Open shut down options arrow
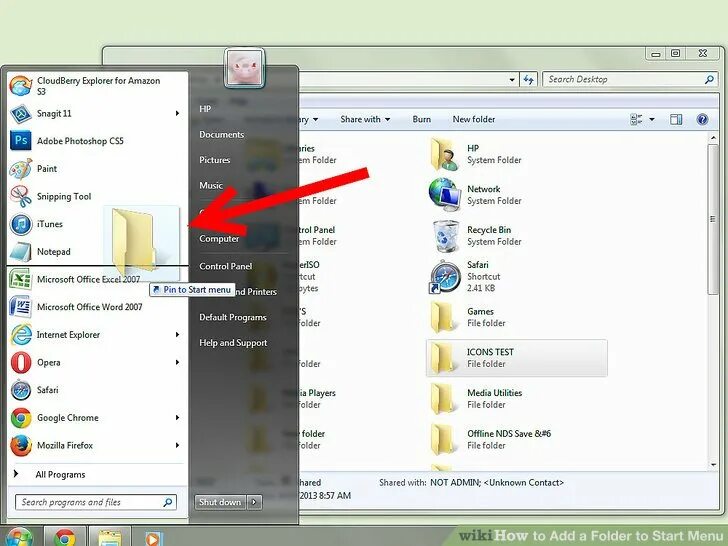This screenshot has height=546, width=728. (254, 502)
